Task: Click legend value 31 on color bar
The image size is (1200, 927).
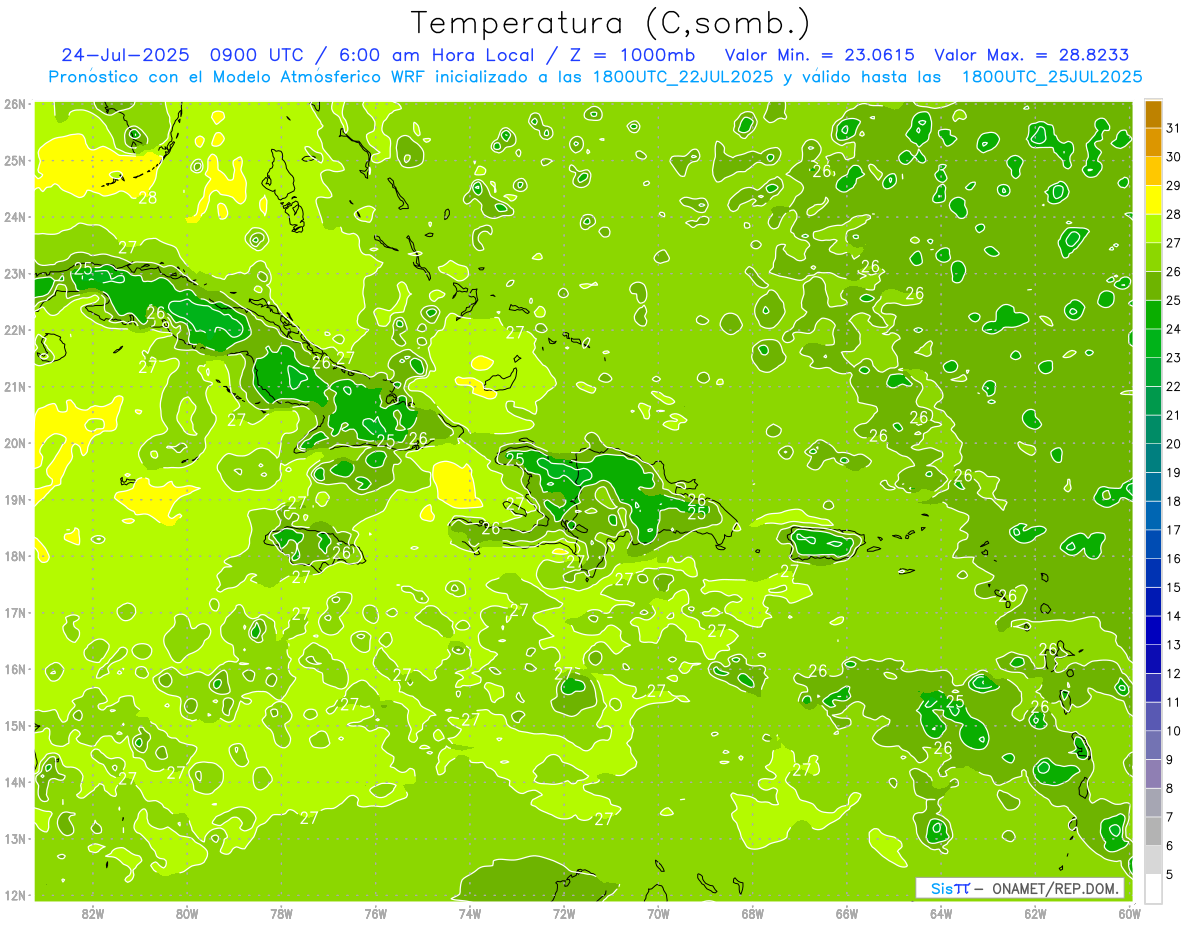Action: (x=1173, y=128)
